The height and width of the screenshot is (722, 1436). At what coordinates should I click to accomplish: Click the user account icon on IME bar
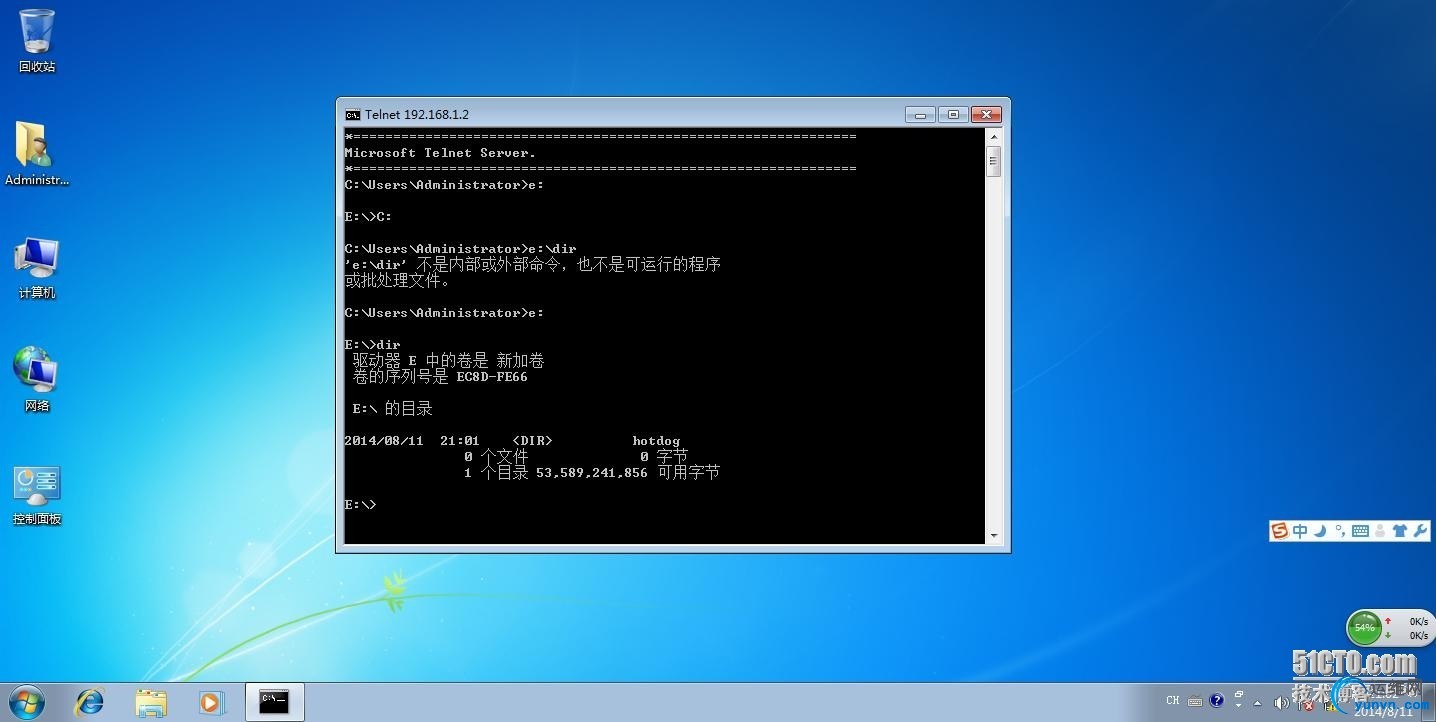tap(1381, 531)
